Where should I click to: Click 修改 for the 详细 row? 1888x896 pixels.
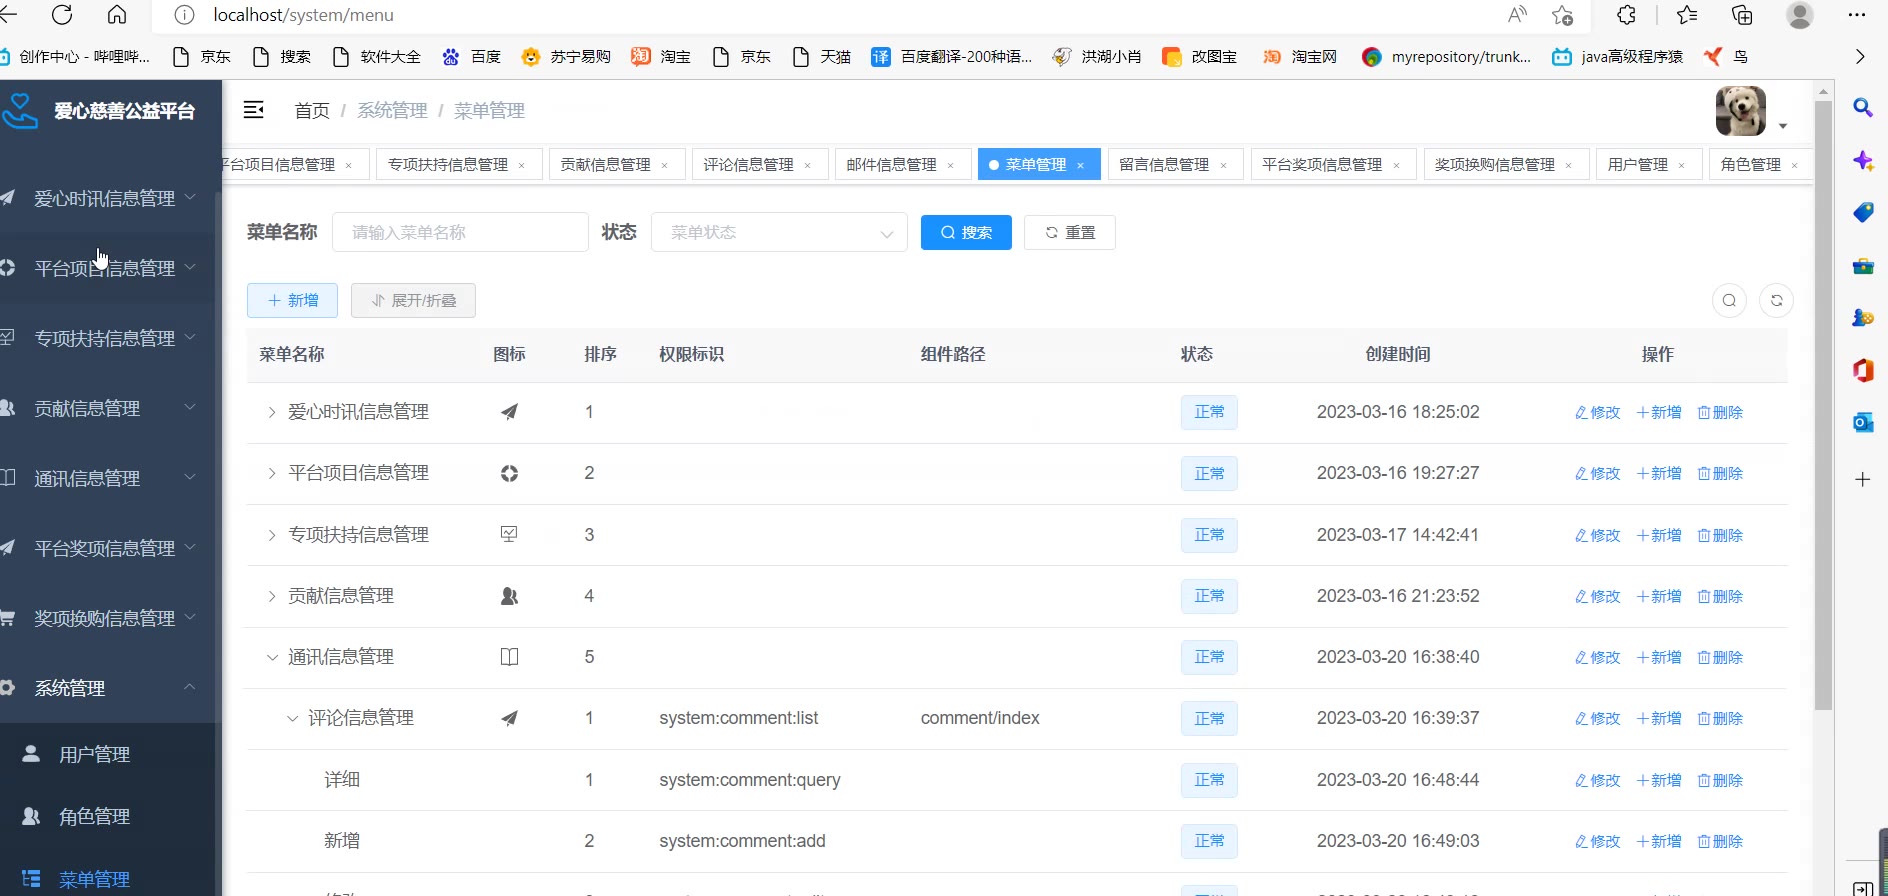coord(1597,780)
